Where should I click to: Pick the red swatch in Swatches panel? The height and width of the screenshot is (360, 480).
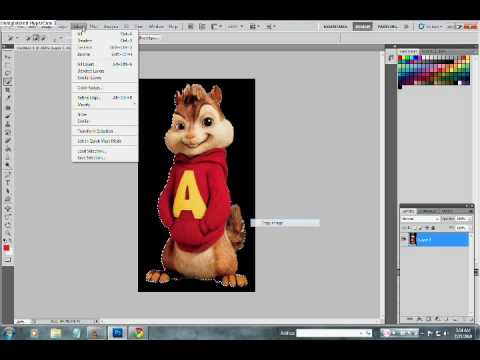coord(401,58)
